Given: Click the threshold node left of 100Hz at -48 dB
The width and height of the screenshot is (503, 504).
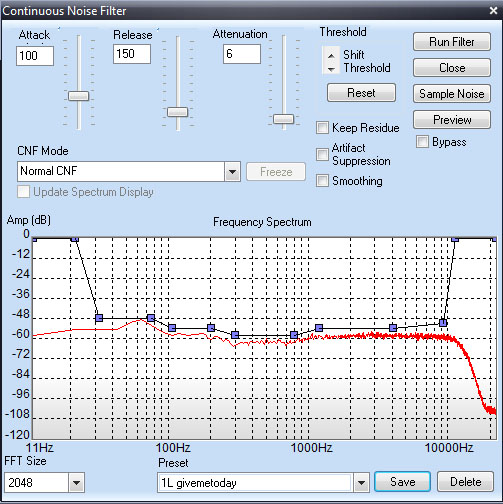Looking at the screenshot, I should (151, 318).
